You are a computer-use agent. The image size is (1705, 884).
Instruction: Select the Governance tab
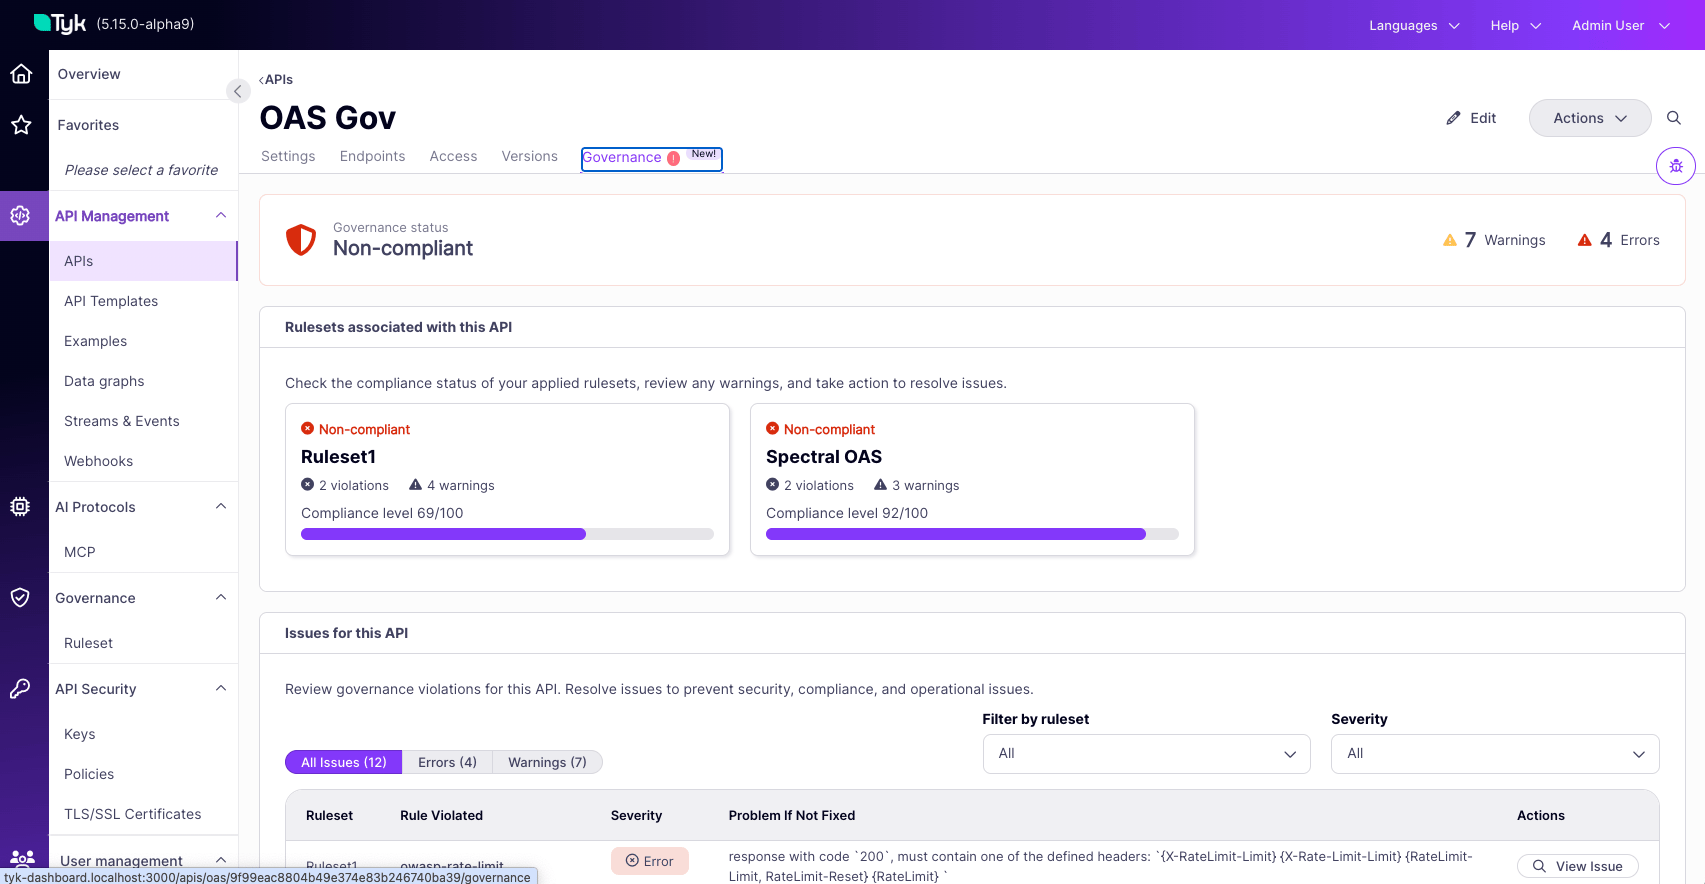(651, 158)
